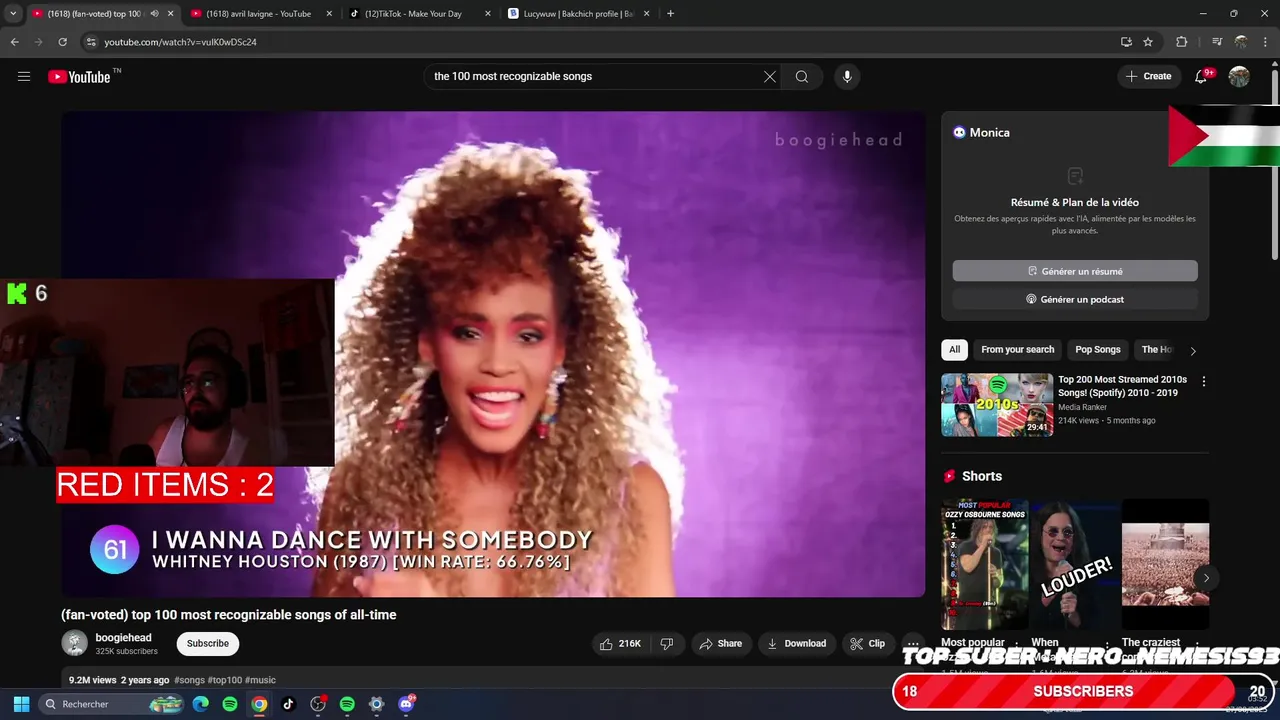
Task: Open Discord from the taskbar
Action: [406, 704]
